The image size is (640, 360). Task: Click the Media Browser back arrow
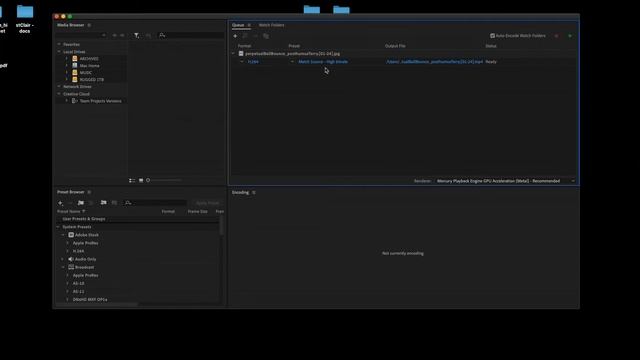coord(114,36)
